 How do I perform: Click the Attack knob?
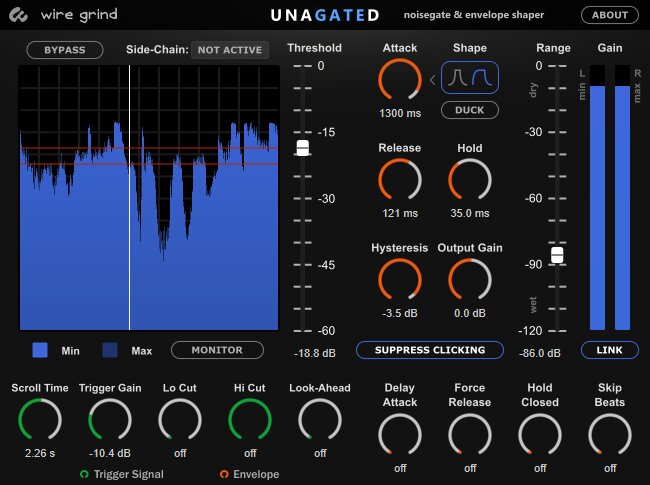400,80
